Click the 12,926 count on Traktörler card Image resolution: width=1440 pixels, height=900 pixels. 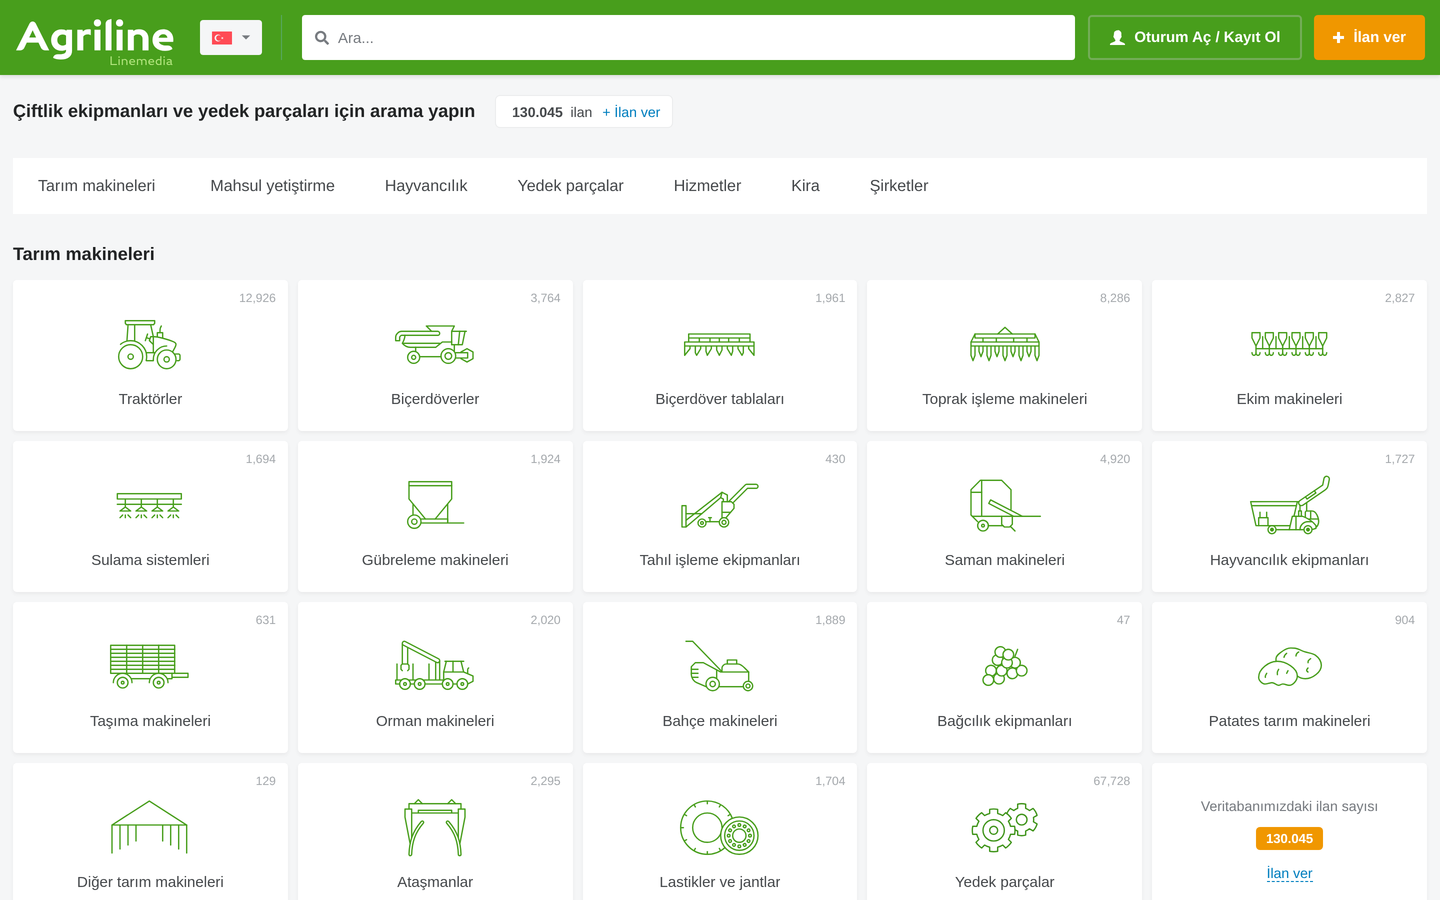point(257,298)
